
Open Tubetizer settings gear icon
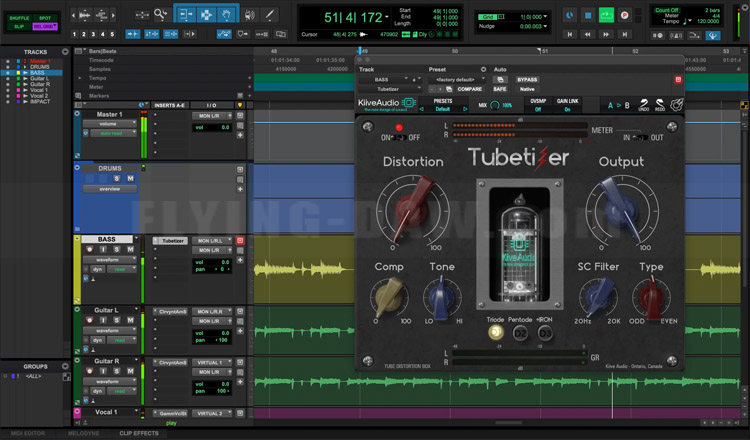(x=676, y=105)
